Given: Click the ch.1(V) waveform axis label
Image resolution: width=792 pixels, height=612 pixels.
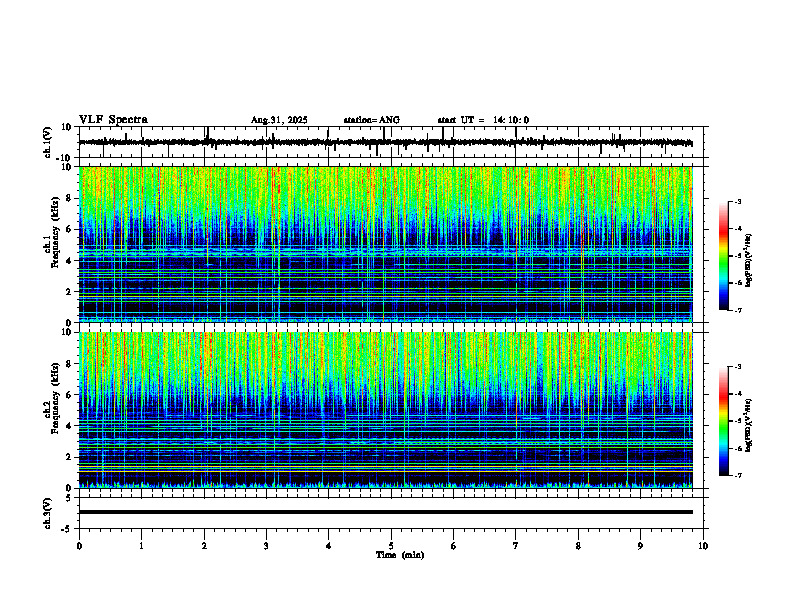Looking at the screenshot, I should click(x=48, y=142).
